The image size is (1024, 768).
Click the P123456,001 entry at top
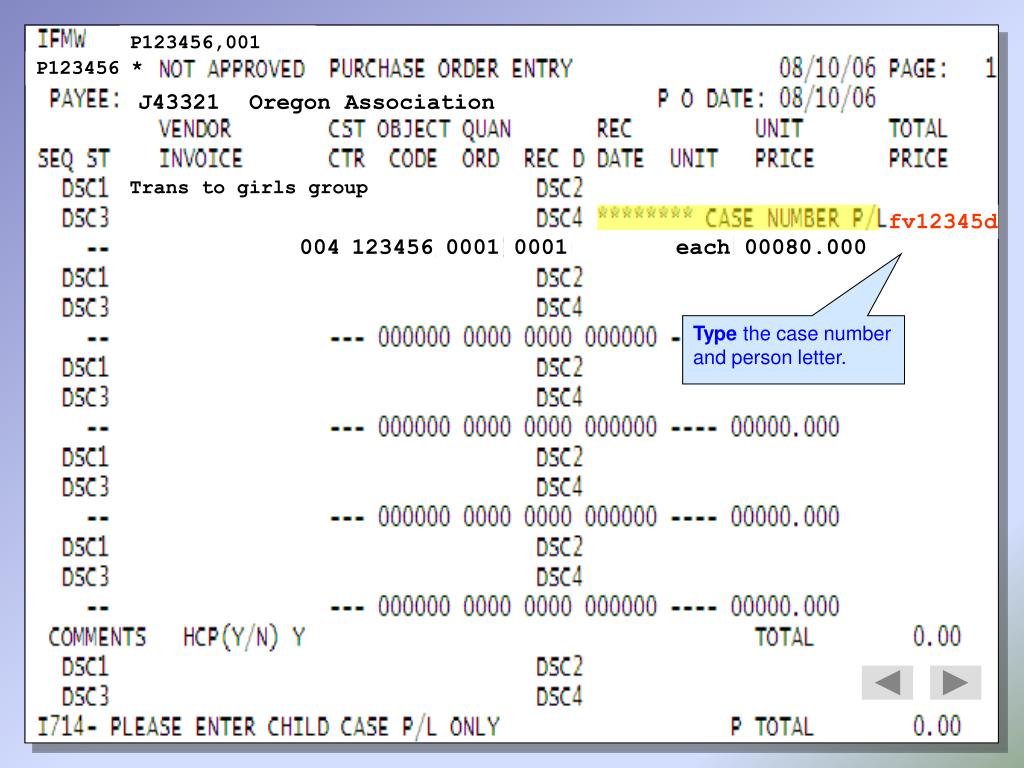click(x=195, y=42)
